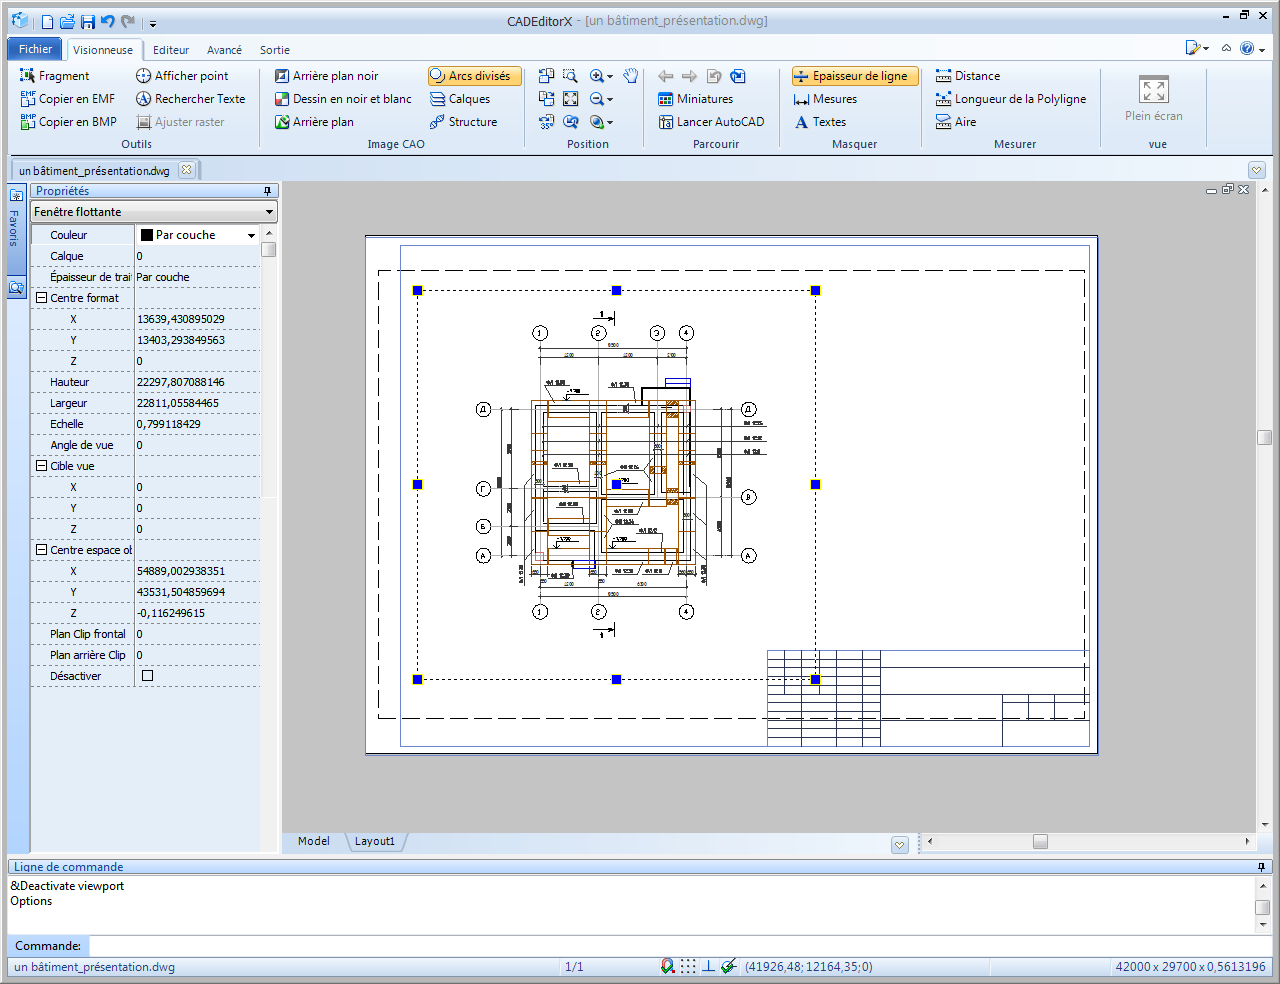Toggle the Désactiver checkbox
The image size is (1280, 984).
click(x=148, y=676)
